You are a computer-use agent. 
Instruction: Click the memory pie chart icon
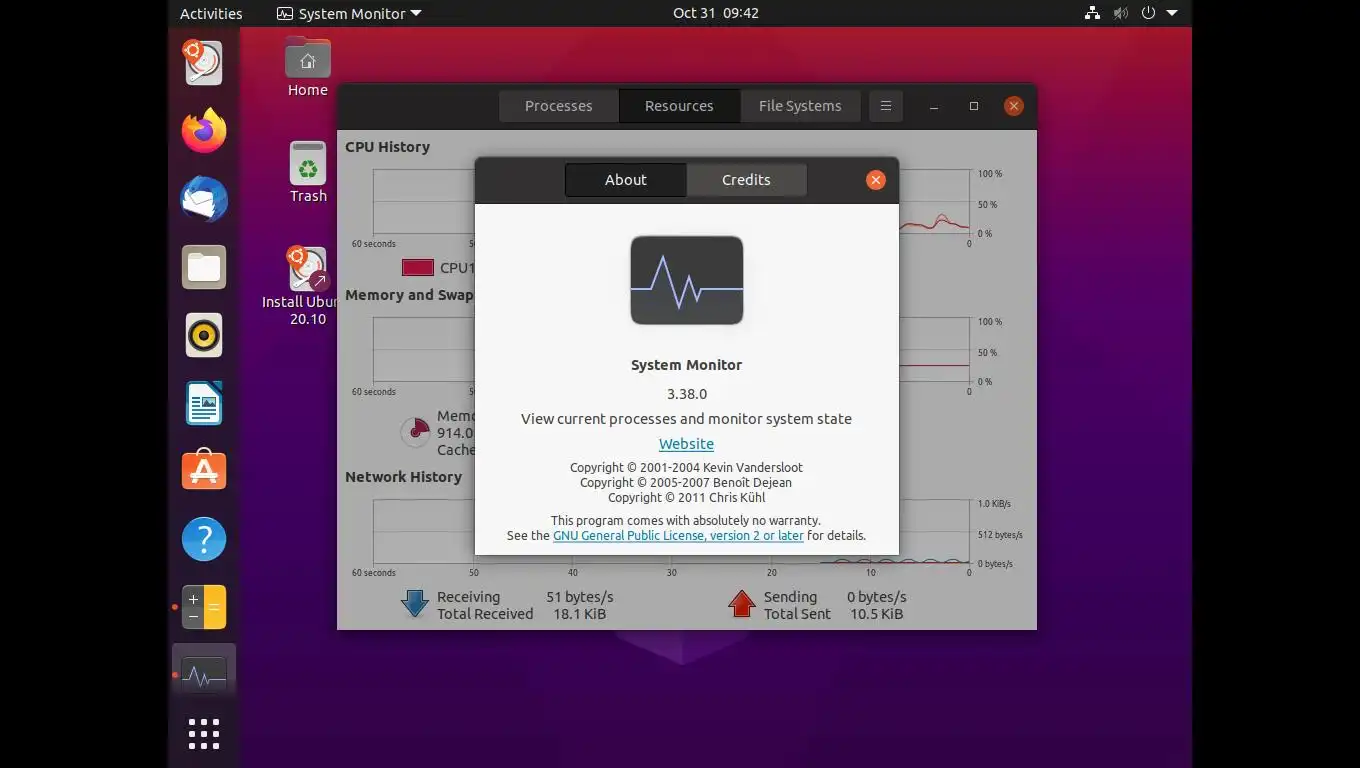[x=415, y=432]
